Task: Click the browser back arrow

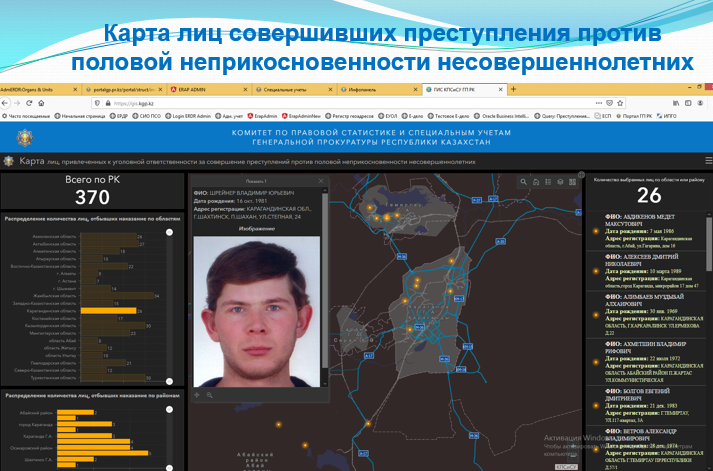Action: (5, 103)
